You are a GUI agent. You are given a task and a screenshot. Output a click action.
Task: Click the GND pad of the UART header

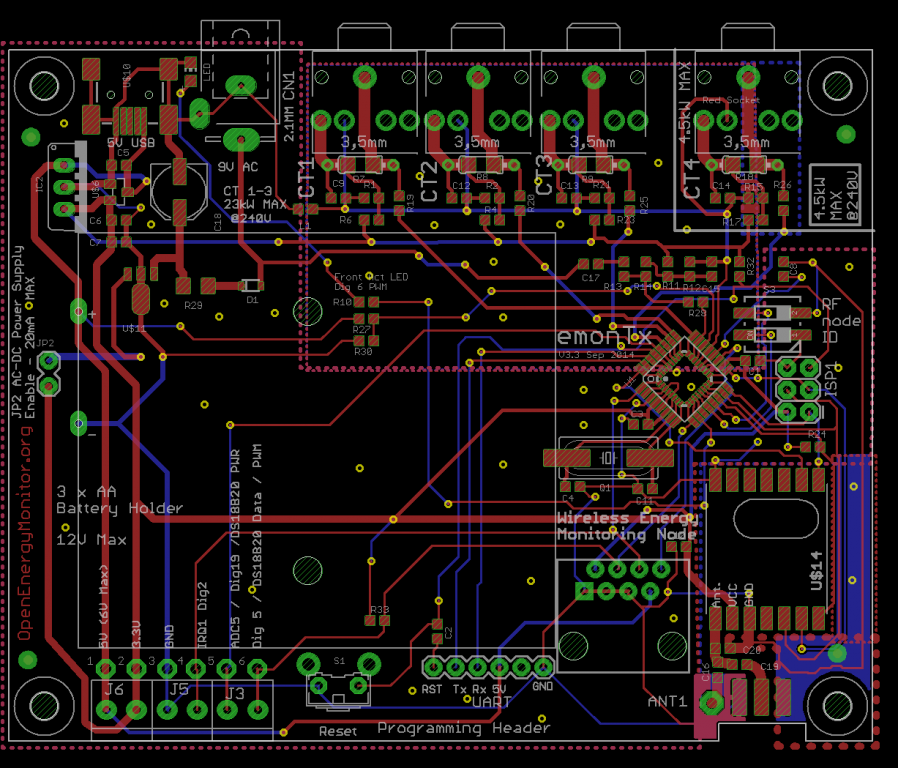pos(543,667)
